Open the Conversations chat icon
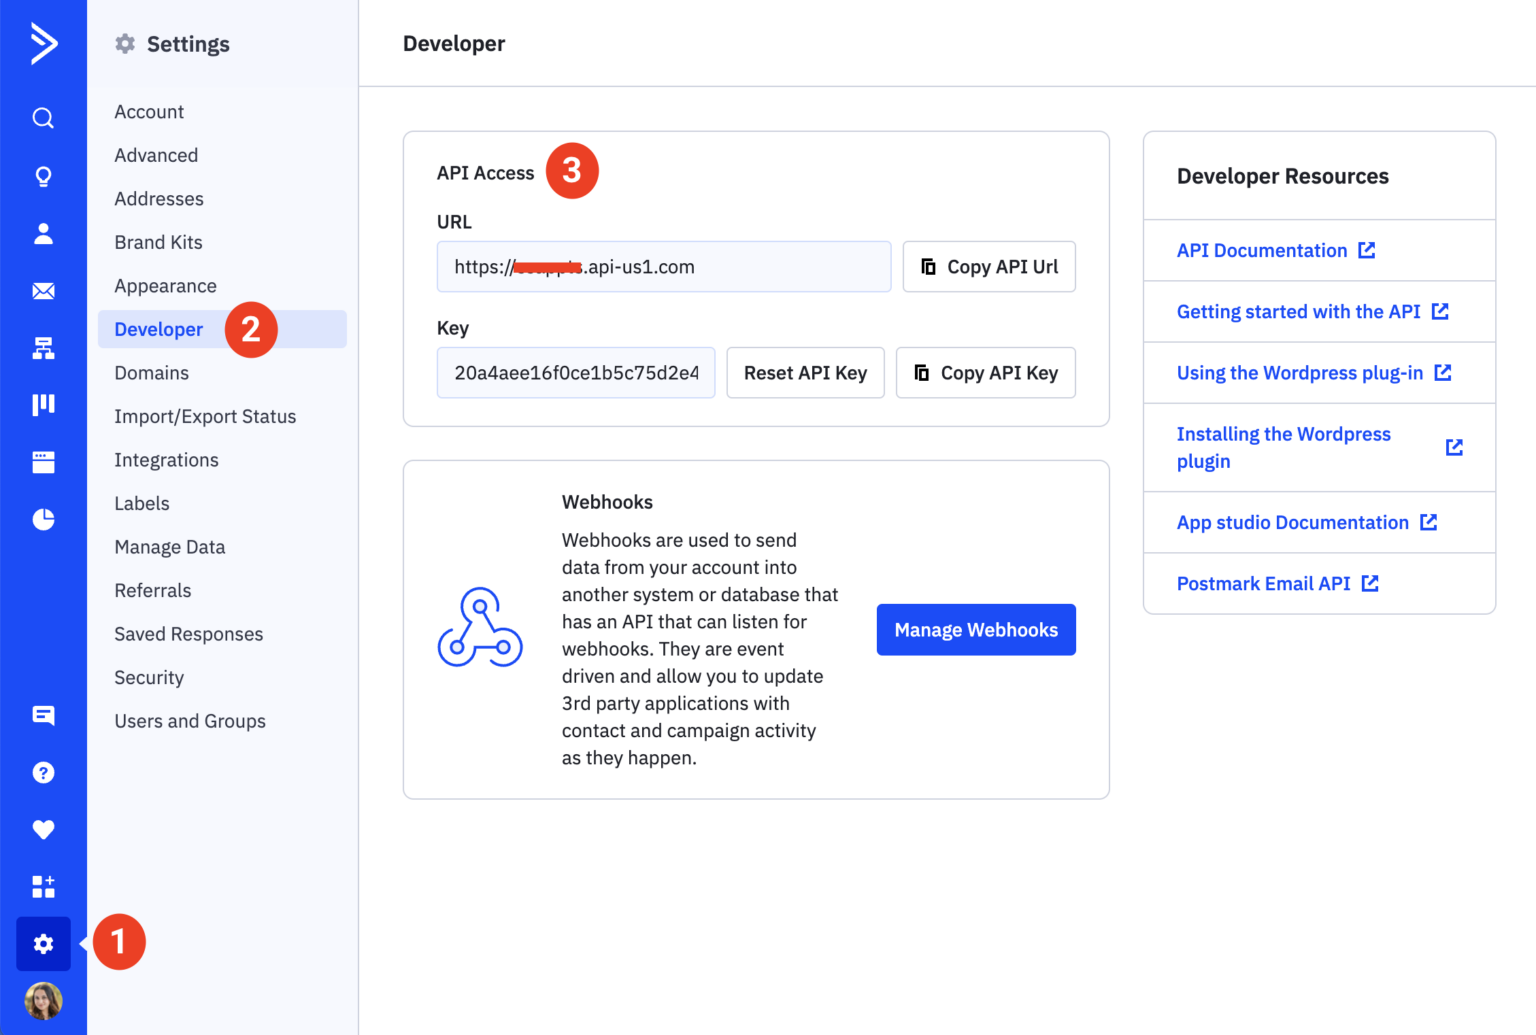1536x1035 pixels. click(x=43, y=715)
